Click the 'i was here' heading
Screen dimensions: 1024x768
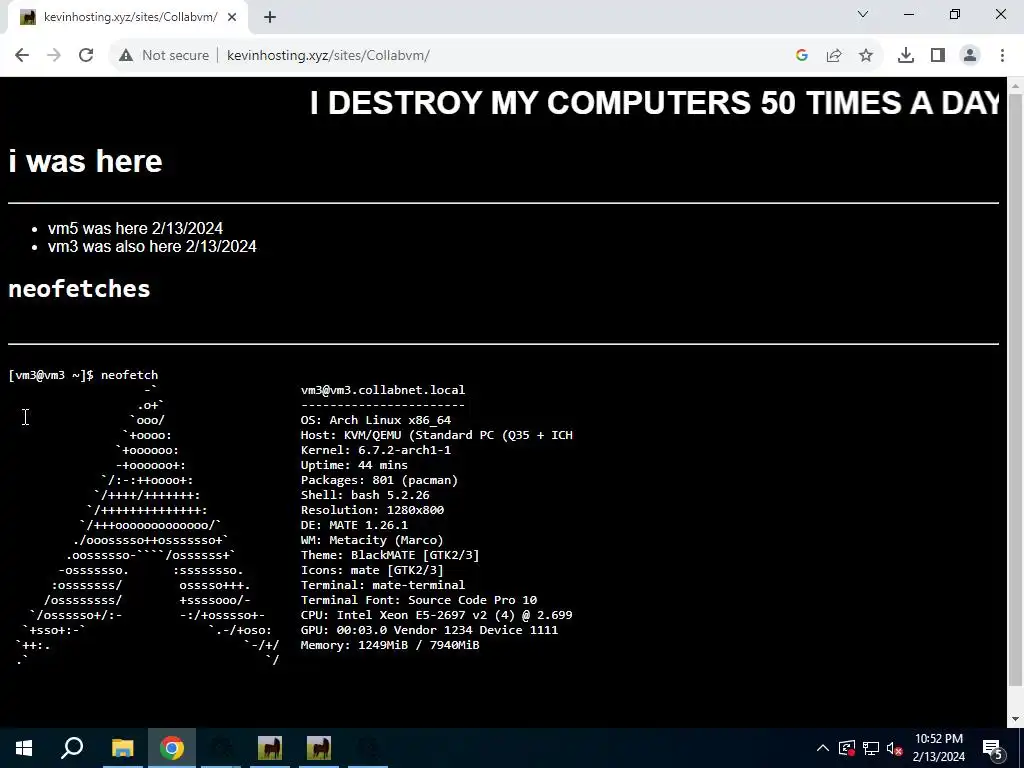[x=86, y=161]
